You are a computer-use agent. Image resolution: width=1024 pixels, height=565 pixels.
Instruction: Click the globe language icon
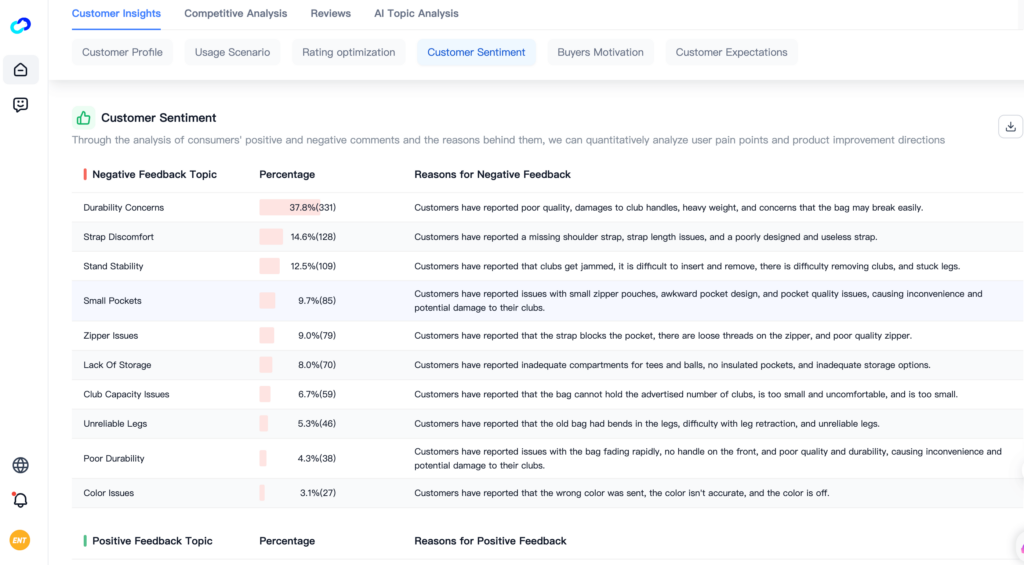(x=20, y=465)
